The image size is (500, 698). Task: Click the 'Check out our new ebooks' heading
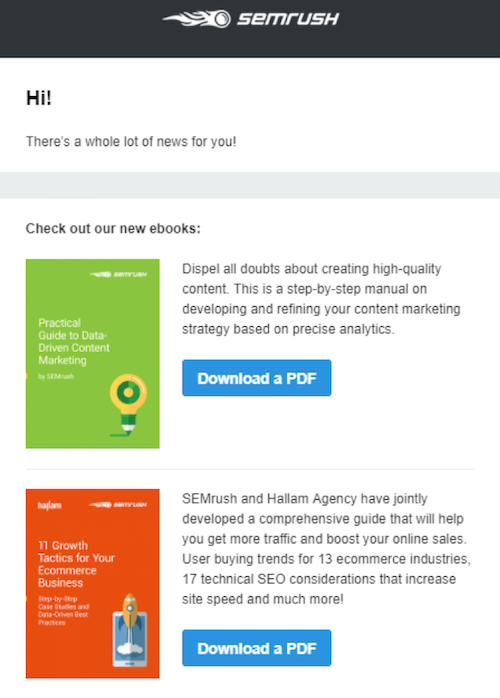click(113, 228)
